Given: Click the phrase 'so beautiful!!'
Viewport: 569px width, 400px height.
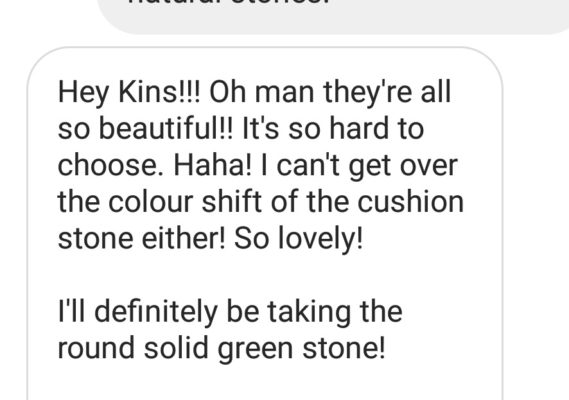Looking at the screenshot, I should [x=145, y=129].
